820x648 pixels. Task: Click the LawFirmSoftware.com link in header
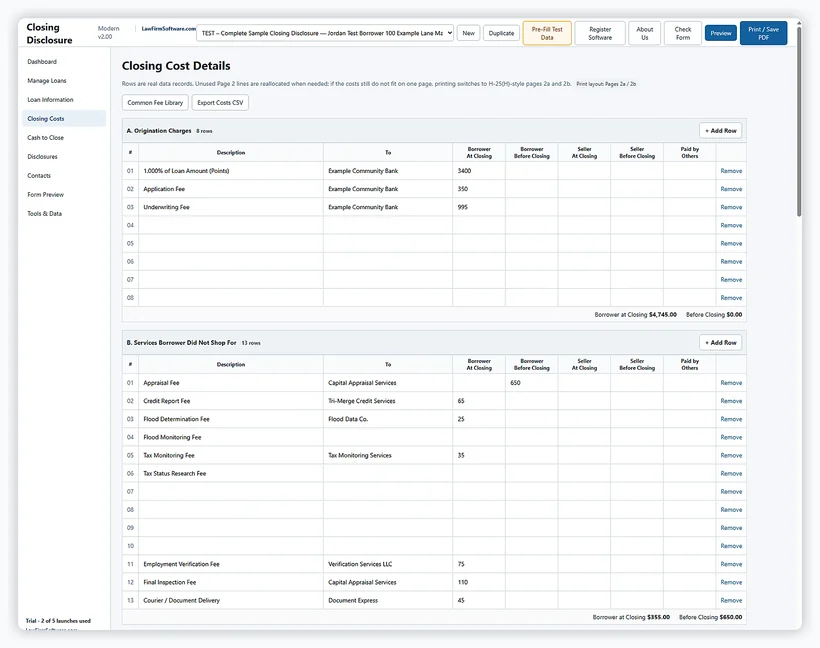(168, 29)
